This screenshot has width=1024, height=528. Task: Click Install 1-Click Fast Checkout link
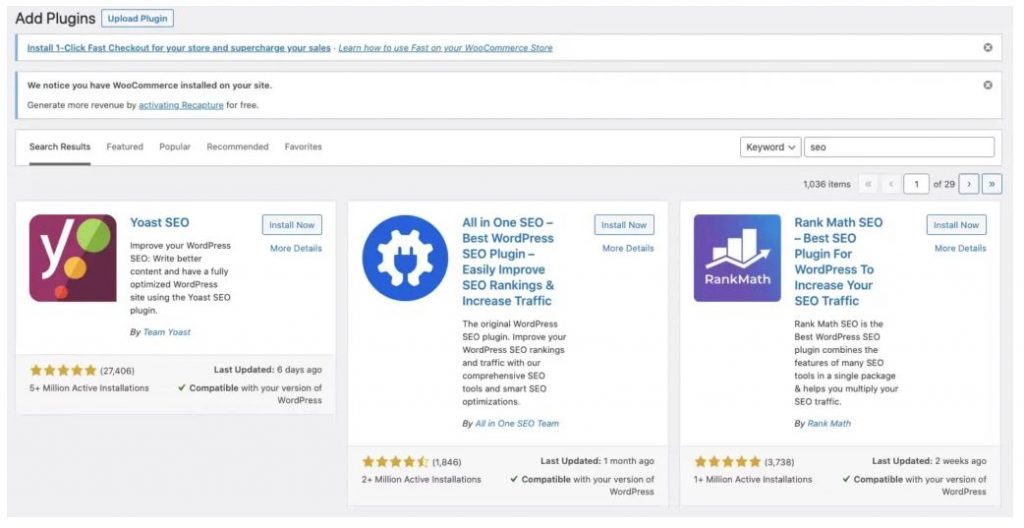[179, 48]
